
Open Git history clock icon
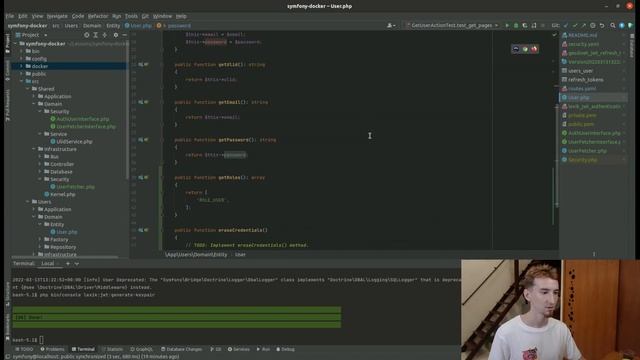click(x=593, y=25)
